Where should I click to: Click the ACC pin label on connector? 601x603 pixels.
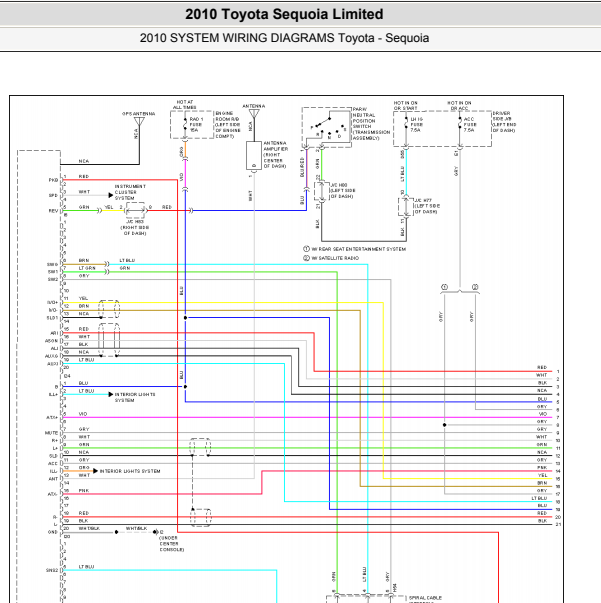53,463
